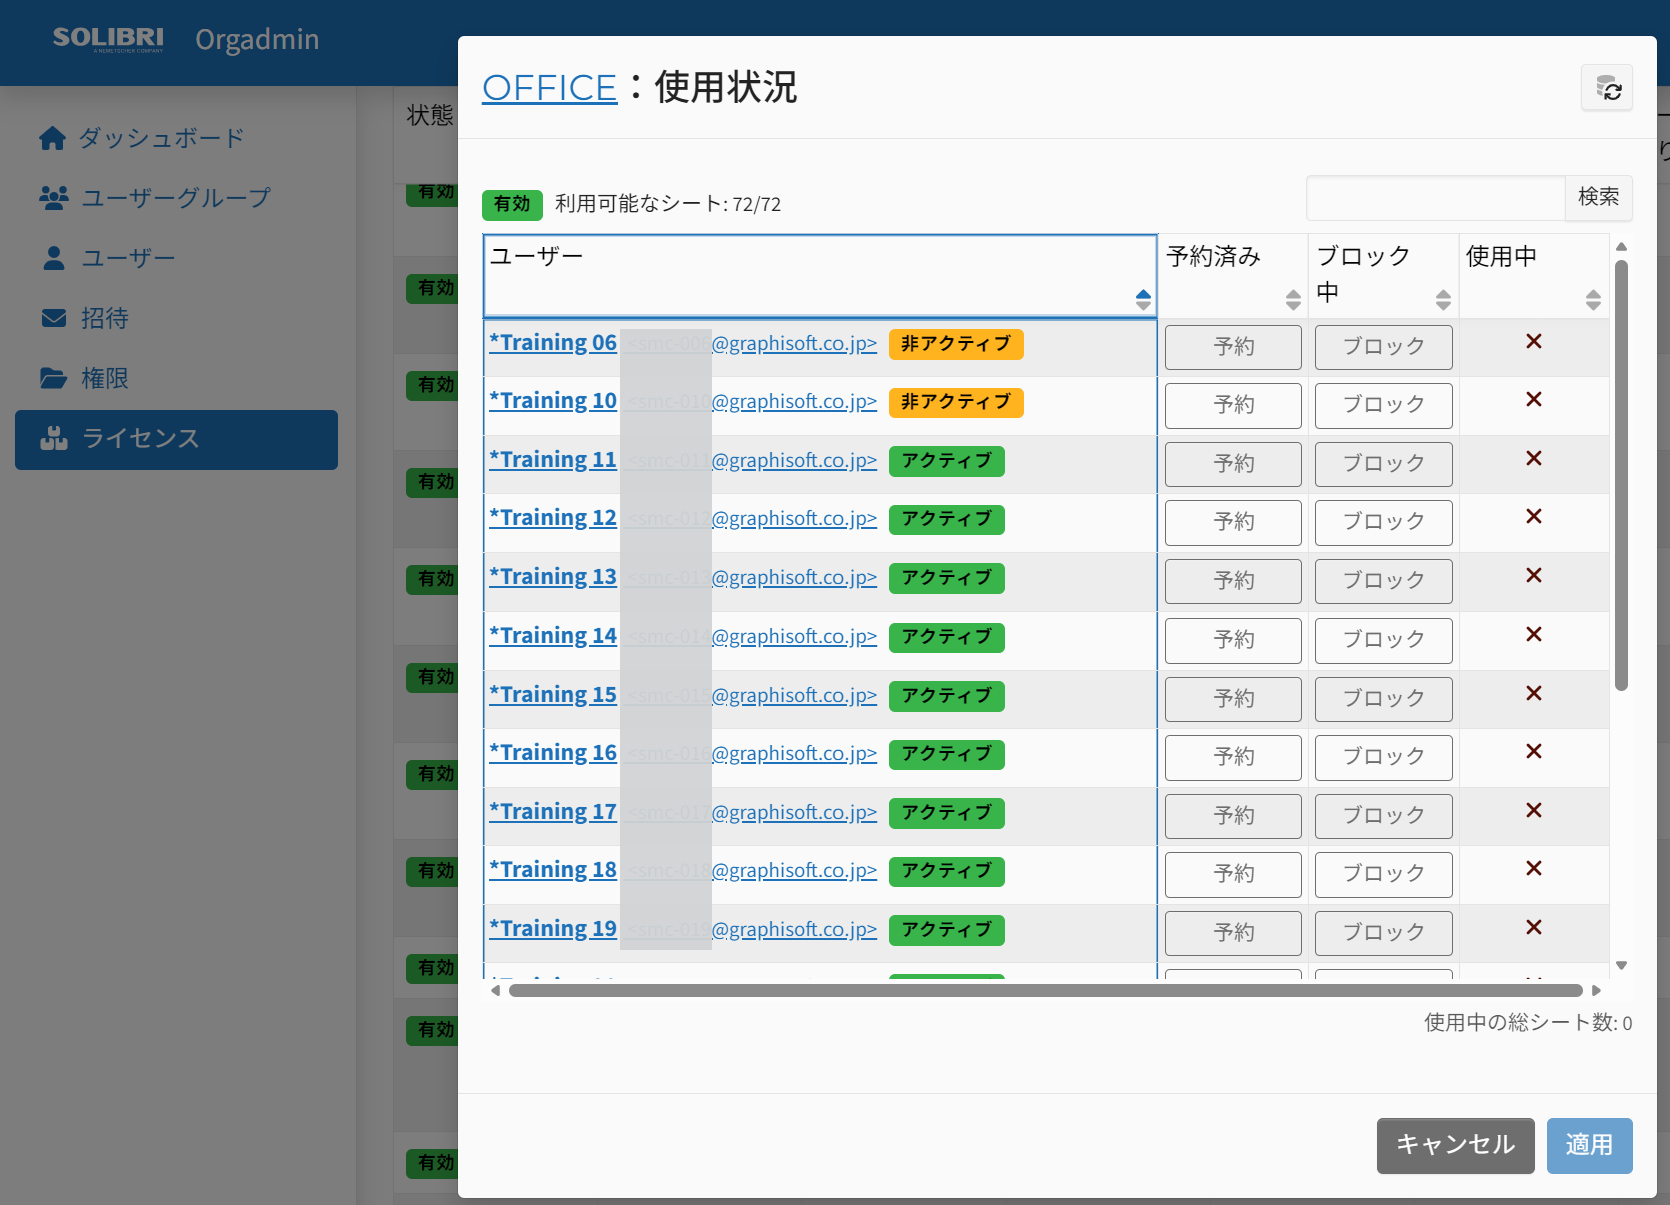Click in-use X icon for Training 10
The width and height of the screenshot is (1670, 1205).
(x=1534, y=400)
